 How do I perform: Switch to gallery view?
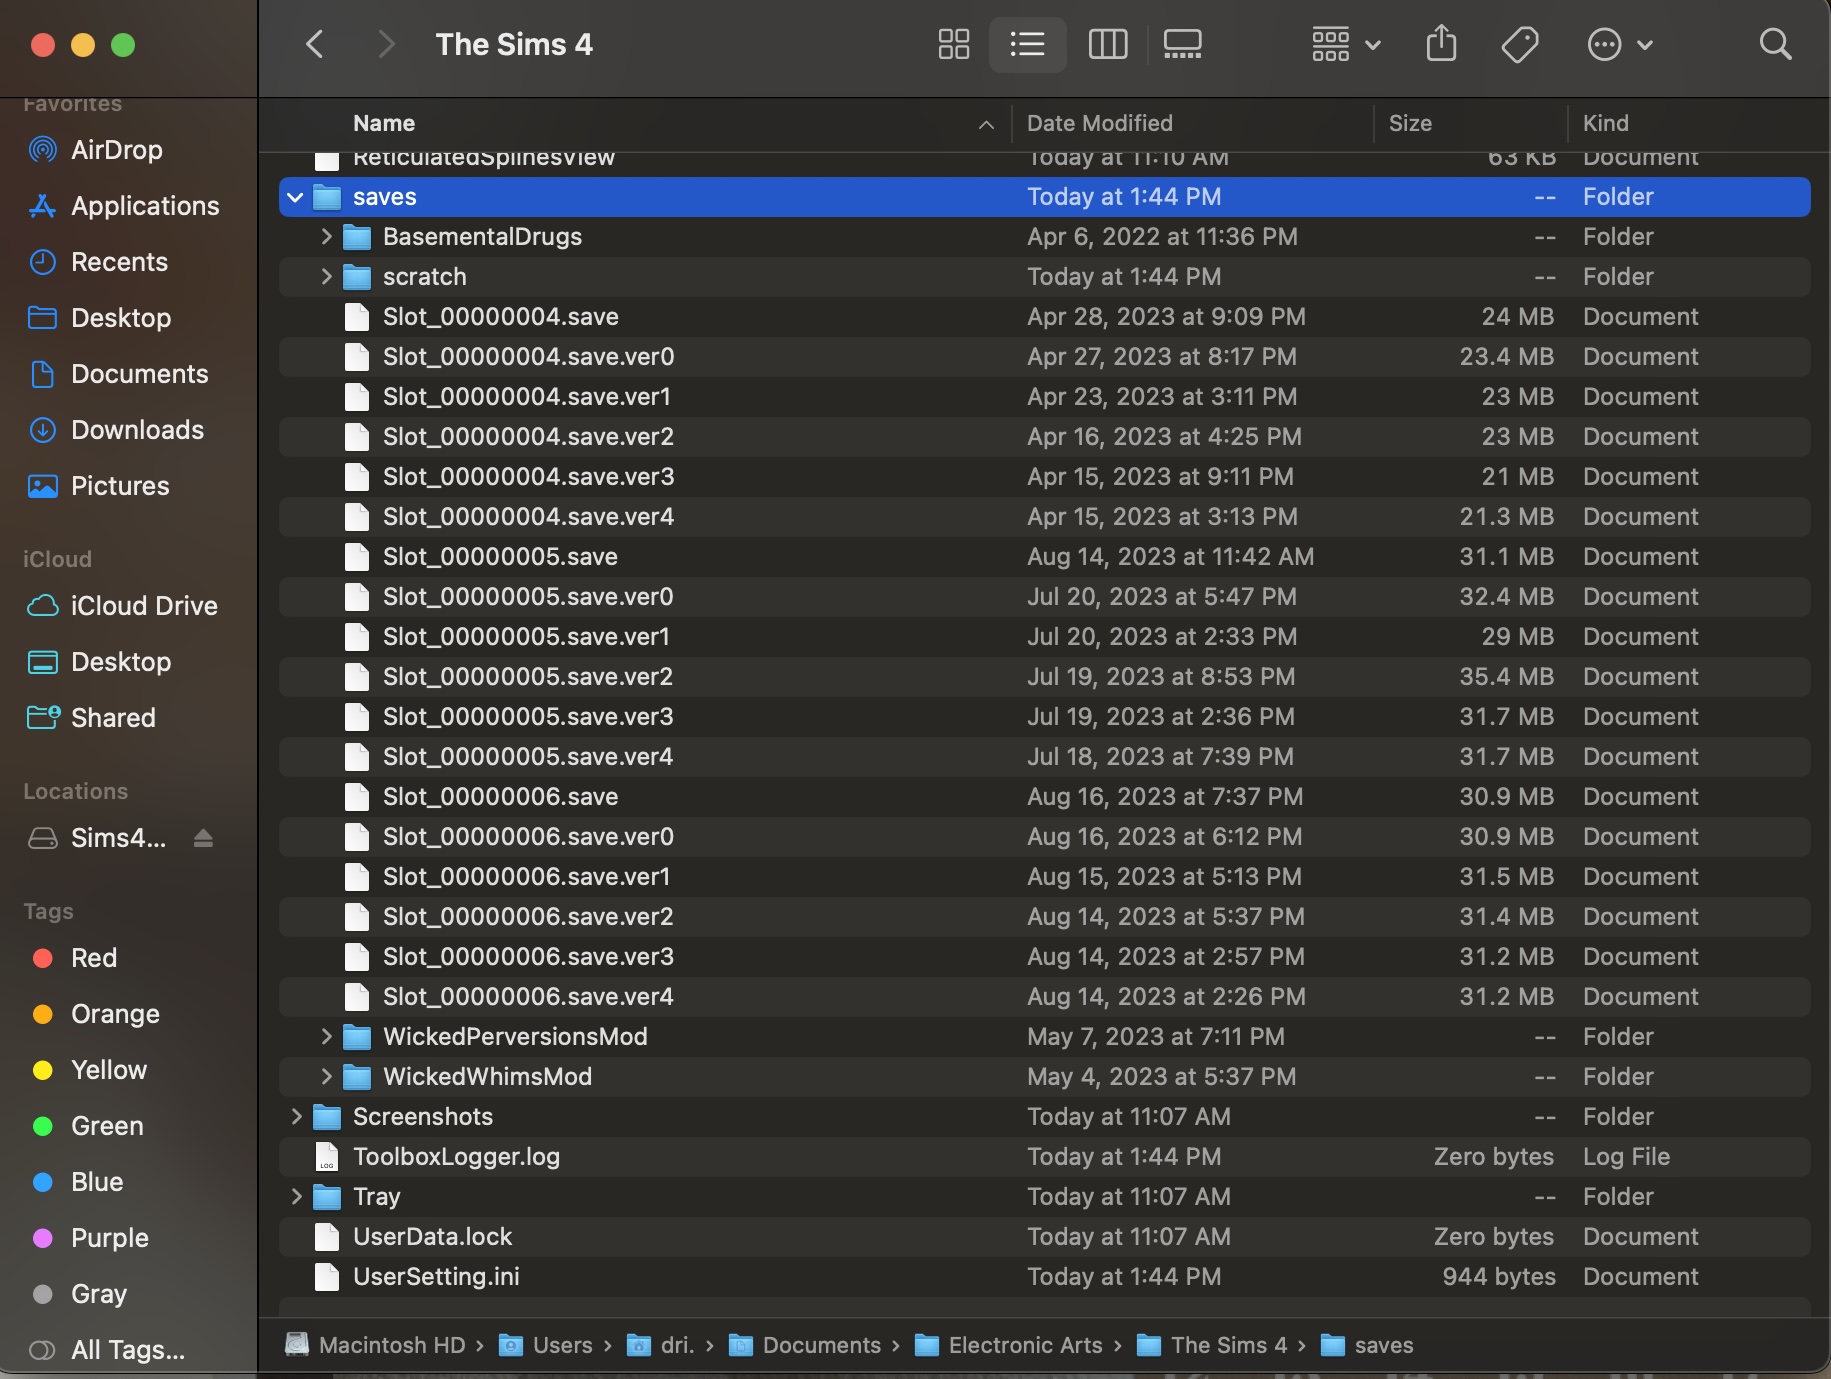1182,44
